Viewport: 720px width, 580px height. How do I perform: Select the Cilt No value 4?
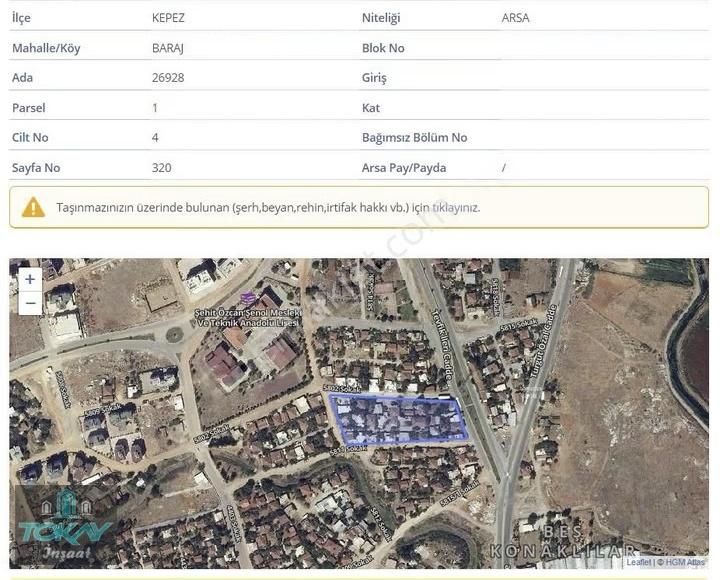click(x=155, y=137)
